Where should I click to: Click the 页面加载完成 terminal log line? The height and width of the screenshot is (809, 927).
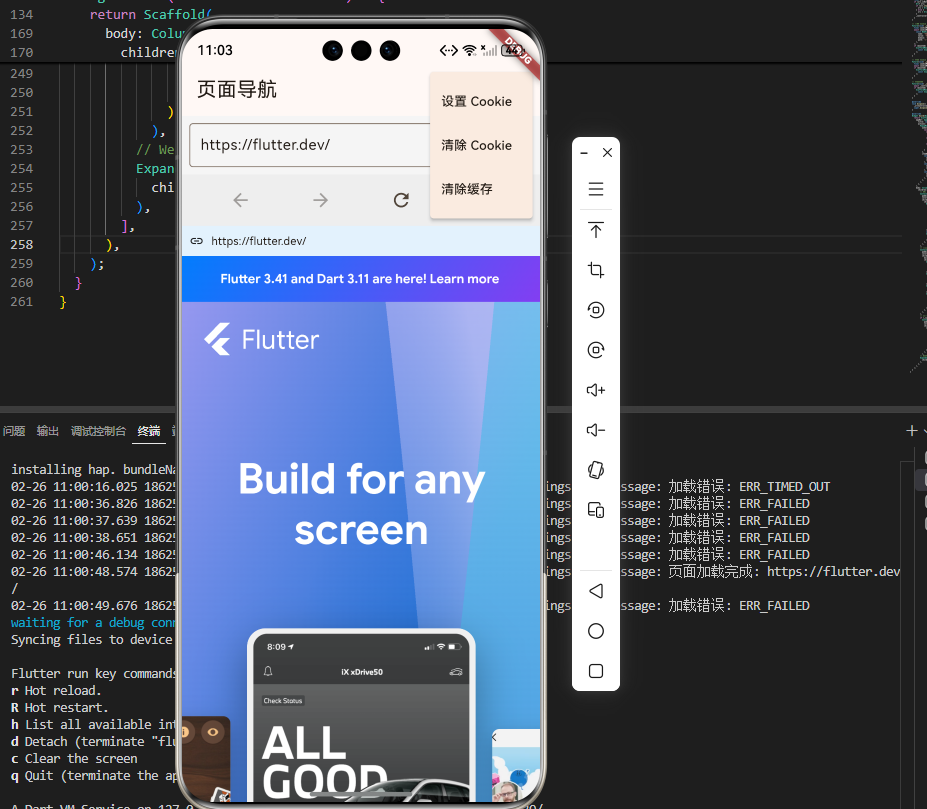click(784, 571)
